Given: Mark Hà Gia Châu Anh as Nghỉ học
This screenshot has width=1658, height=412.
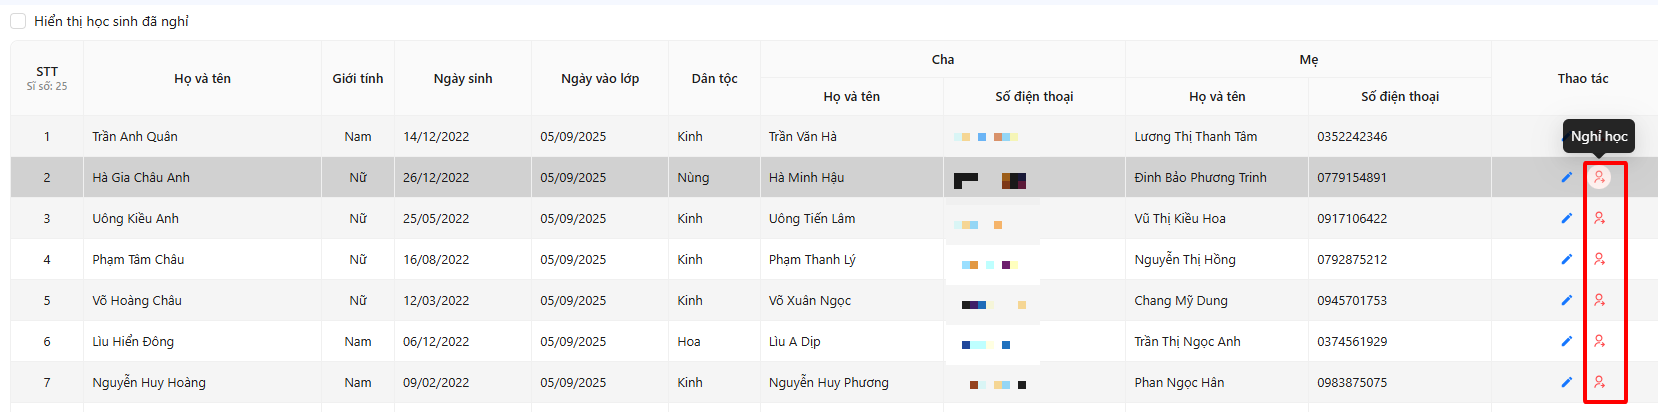Looking at the screenshot, I should (1599, 177).
